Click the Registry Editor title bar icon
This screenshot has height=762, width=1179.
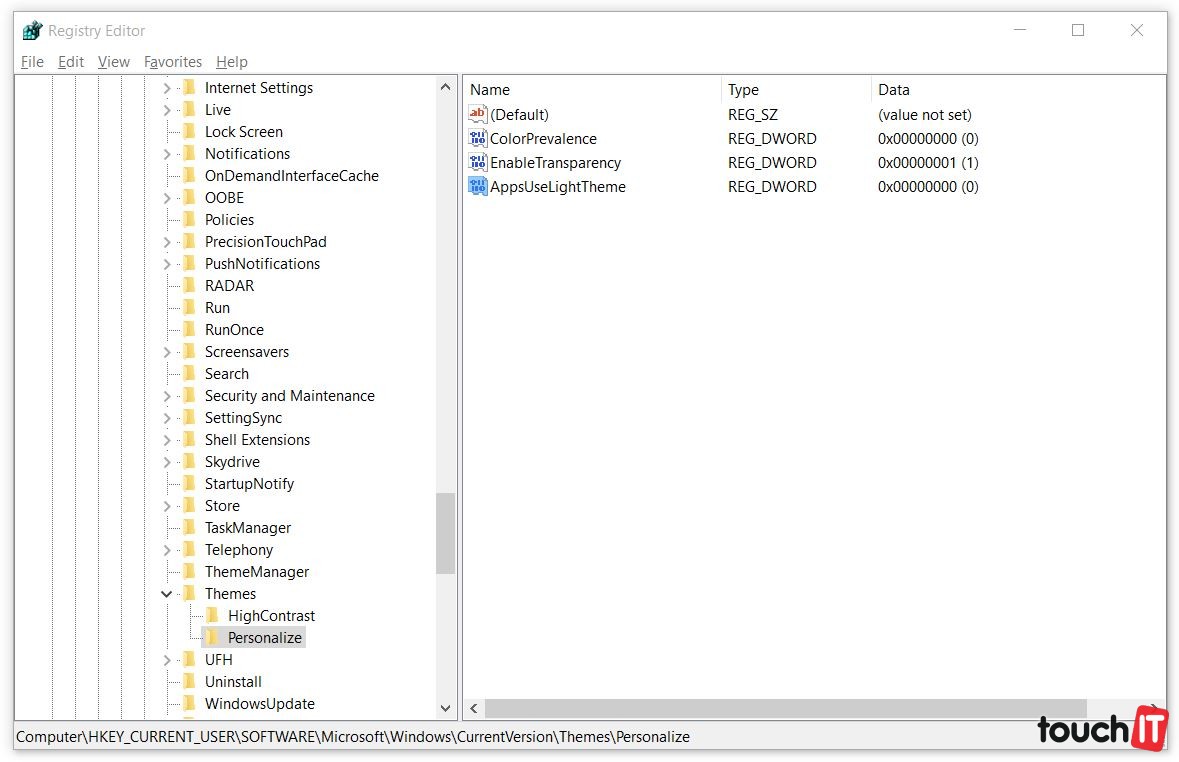32,31
